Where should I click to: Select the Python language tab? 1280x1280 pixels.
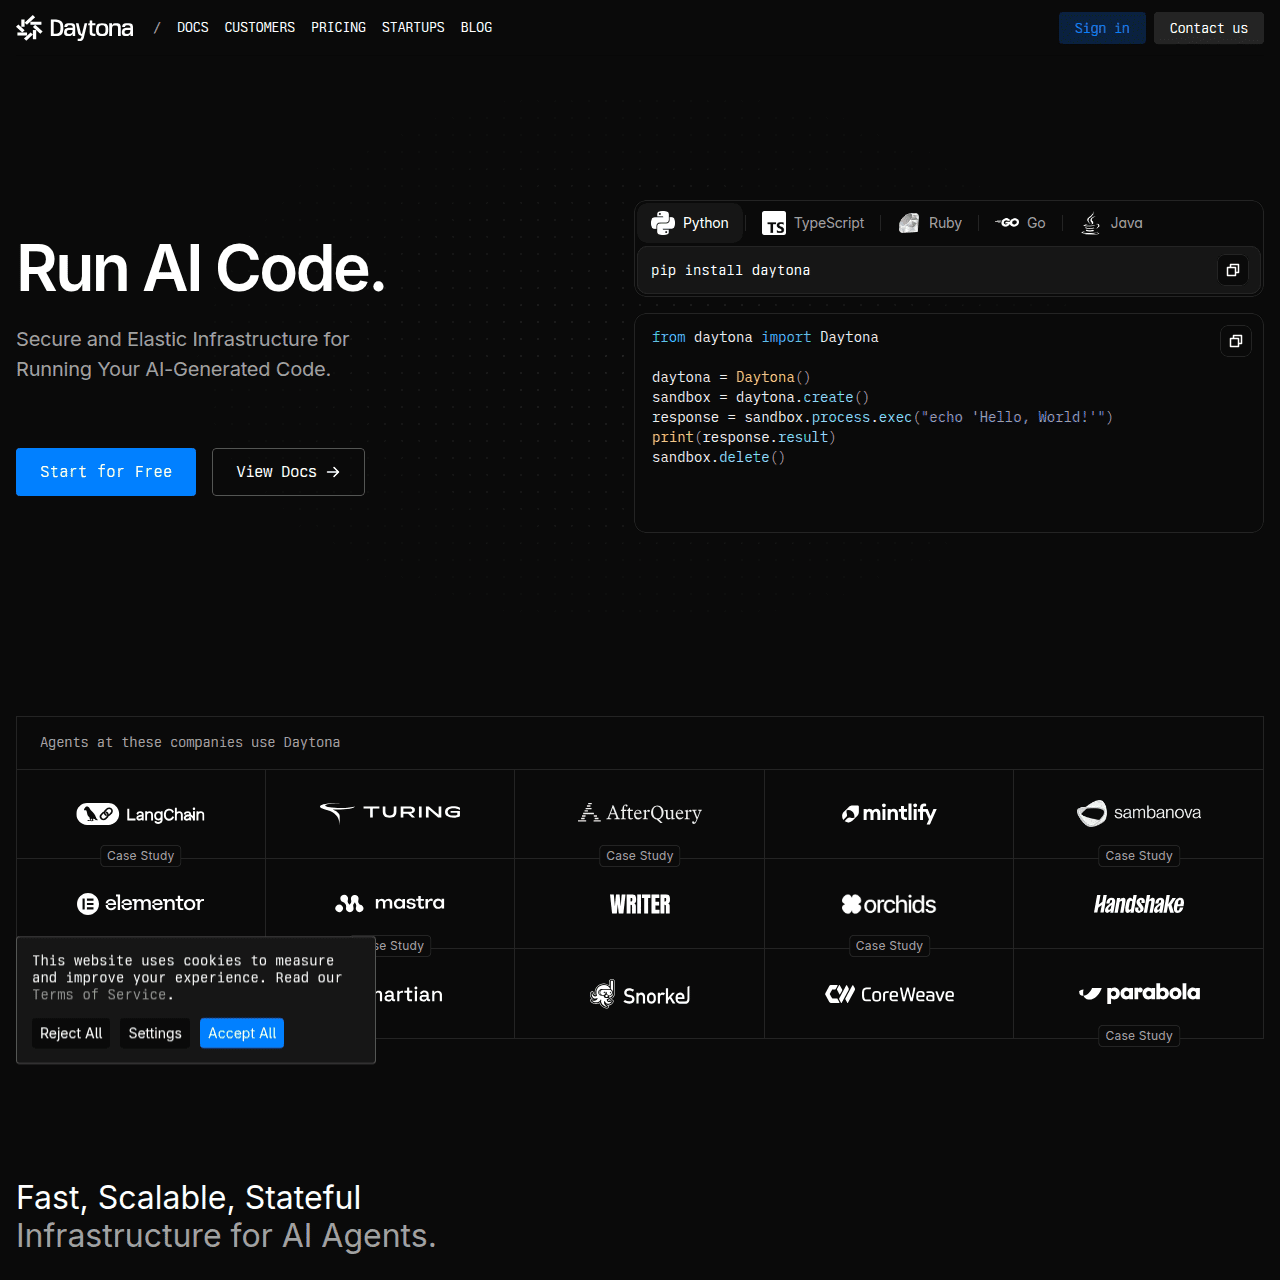click(690, 223)
